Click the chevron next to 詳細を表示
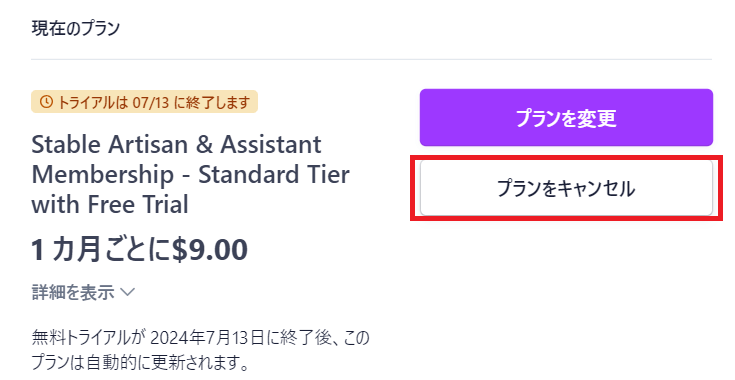Screen dimensions: 735x380 (127, 293)
